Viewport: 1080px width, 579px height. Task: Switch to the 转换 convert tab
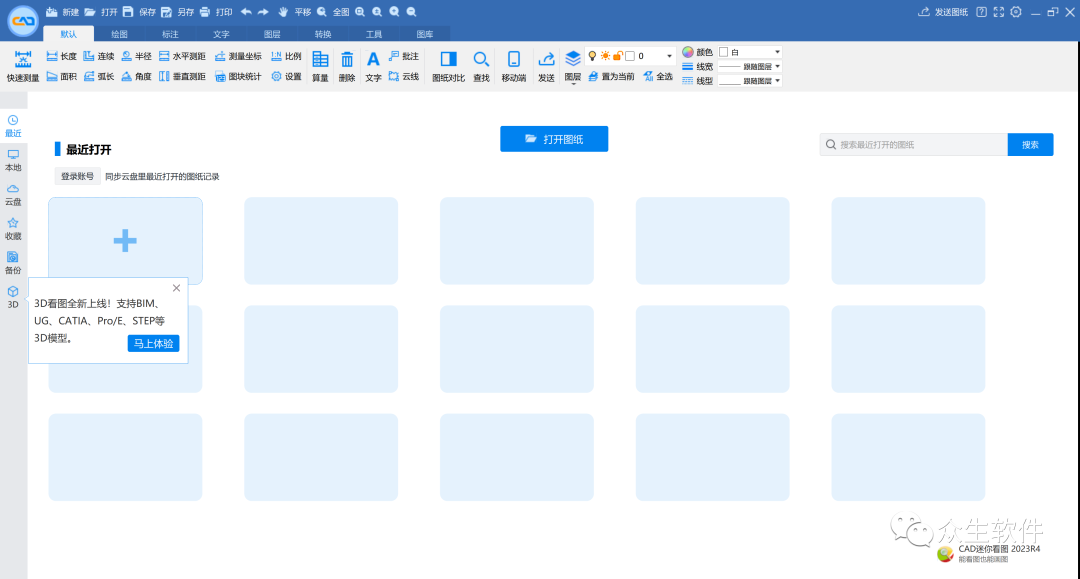click(x=323, y=34)
